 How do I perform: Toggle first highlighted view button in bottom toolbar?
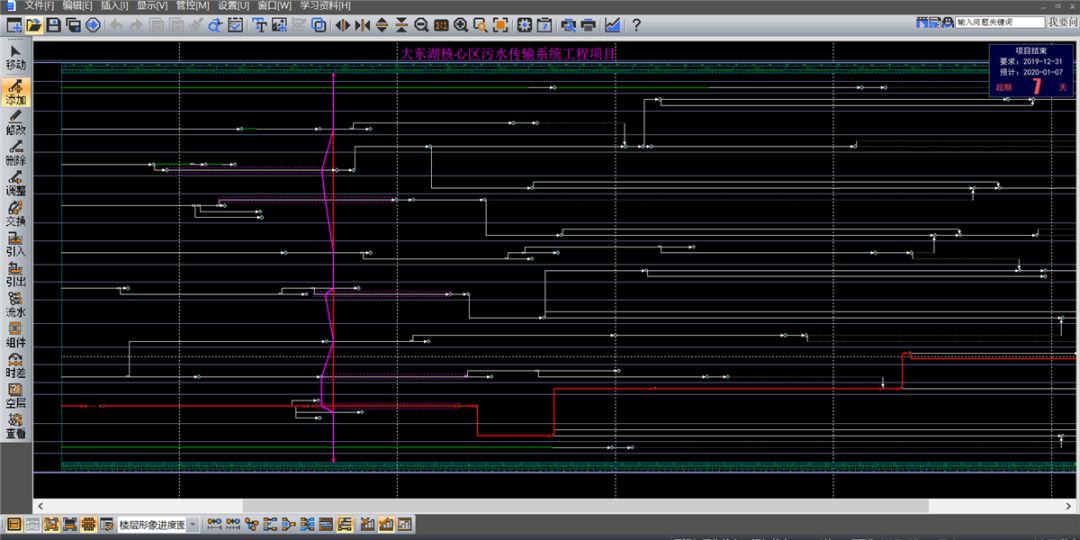coord(14,524)
